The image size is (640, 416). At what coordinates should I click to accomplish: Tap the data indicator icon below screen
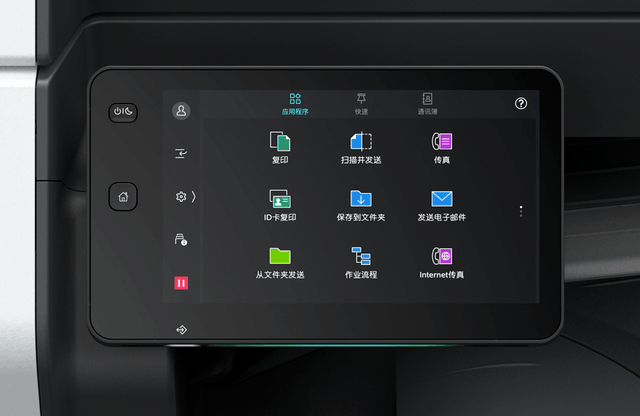[181, 329]
